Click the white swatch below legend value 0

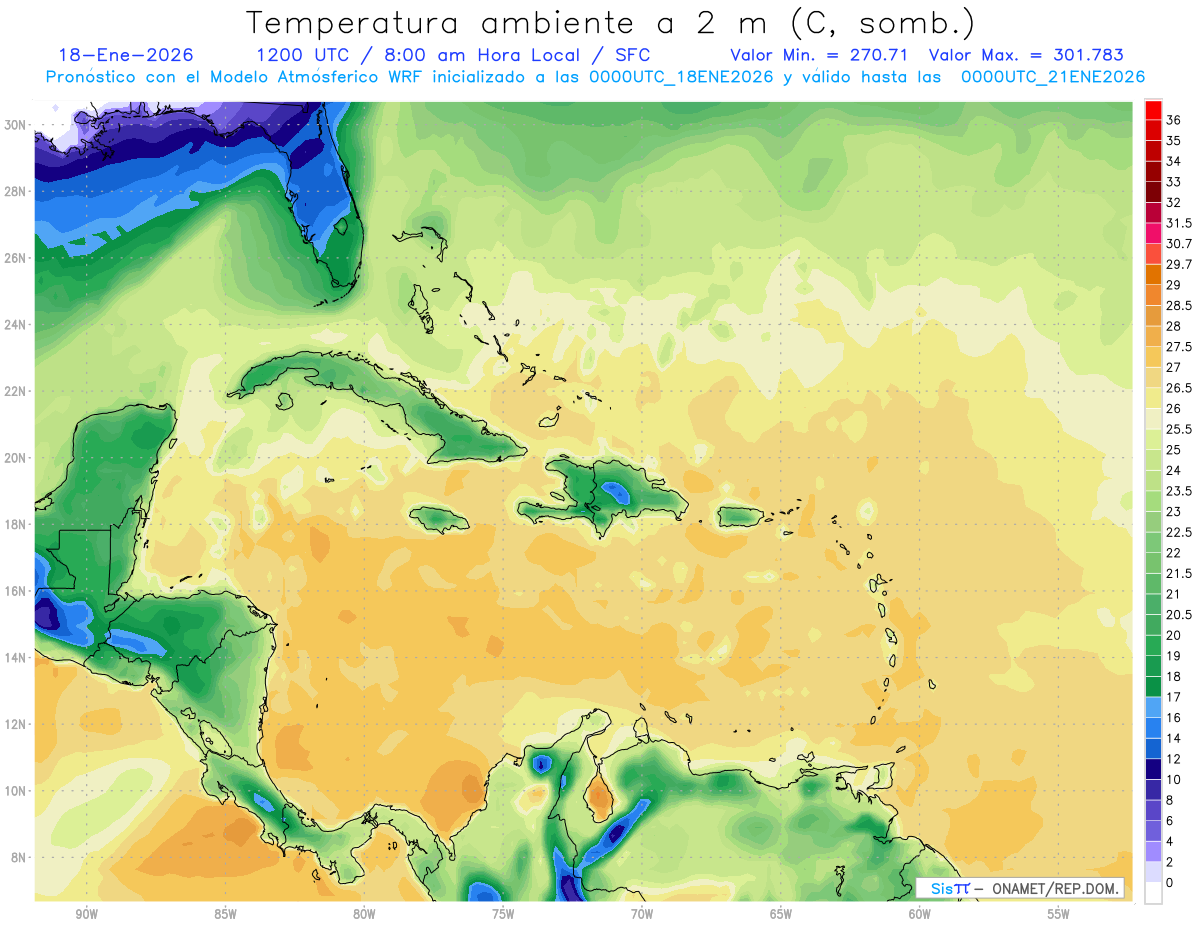click(x=1153, y=893)
